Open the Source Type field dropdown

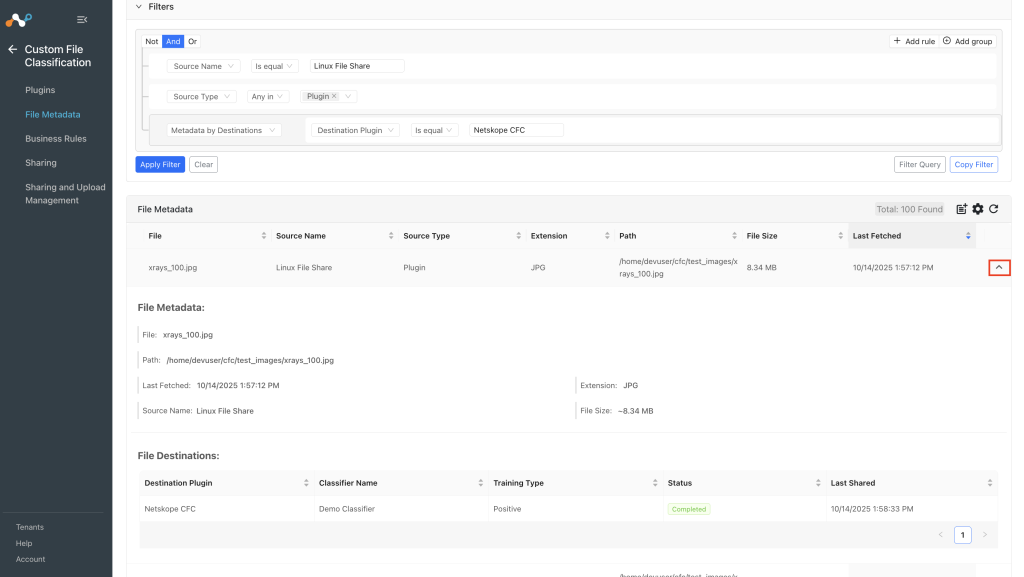click(202, 97)
